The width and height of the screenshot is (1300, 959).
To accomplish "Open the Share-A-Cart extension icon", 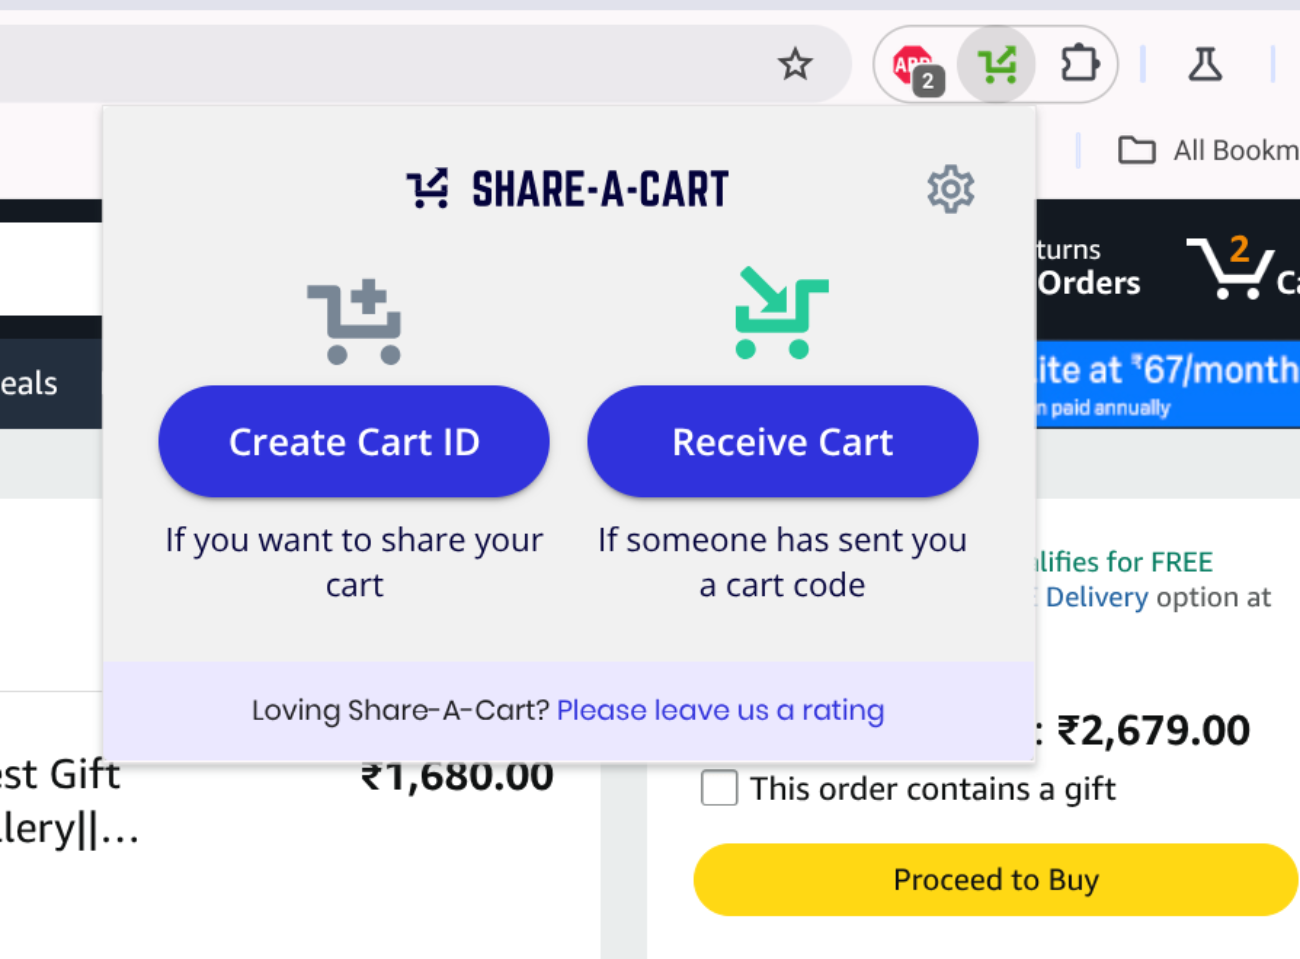I will (996, 63).
